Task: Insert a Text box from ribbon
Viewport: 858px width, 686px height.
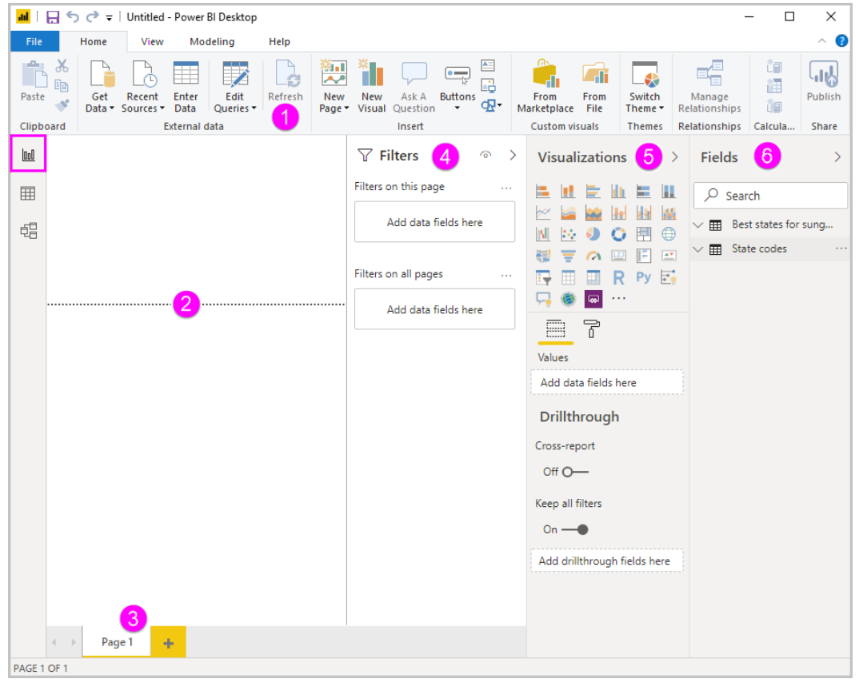Action: [x=488, y=66]
